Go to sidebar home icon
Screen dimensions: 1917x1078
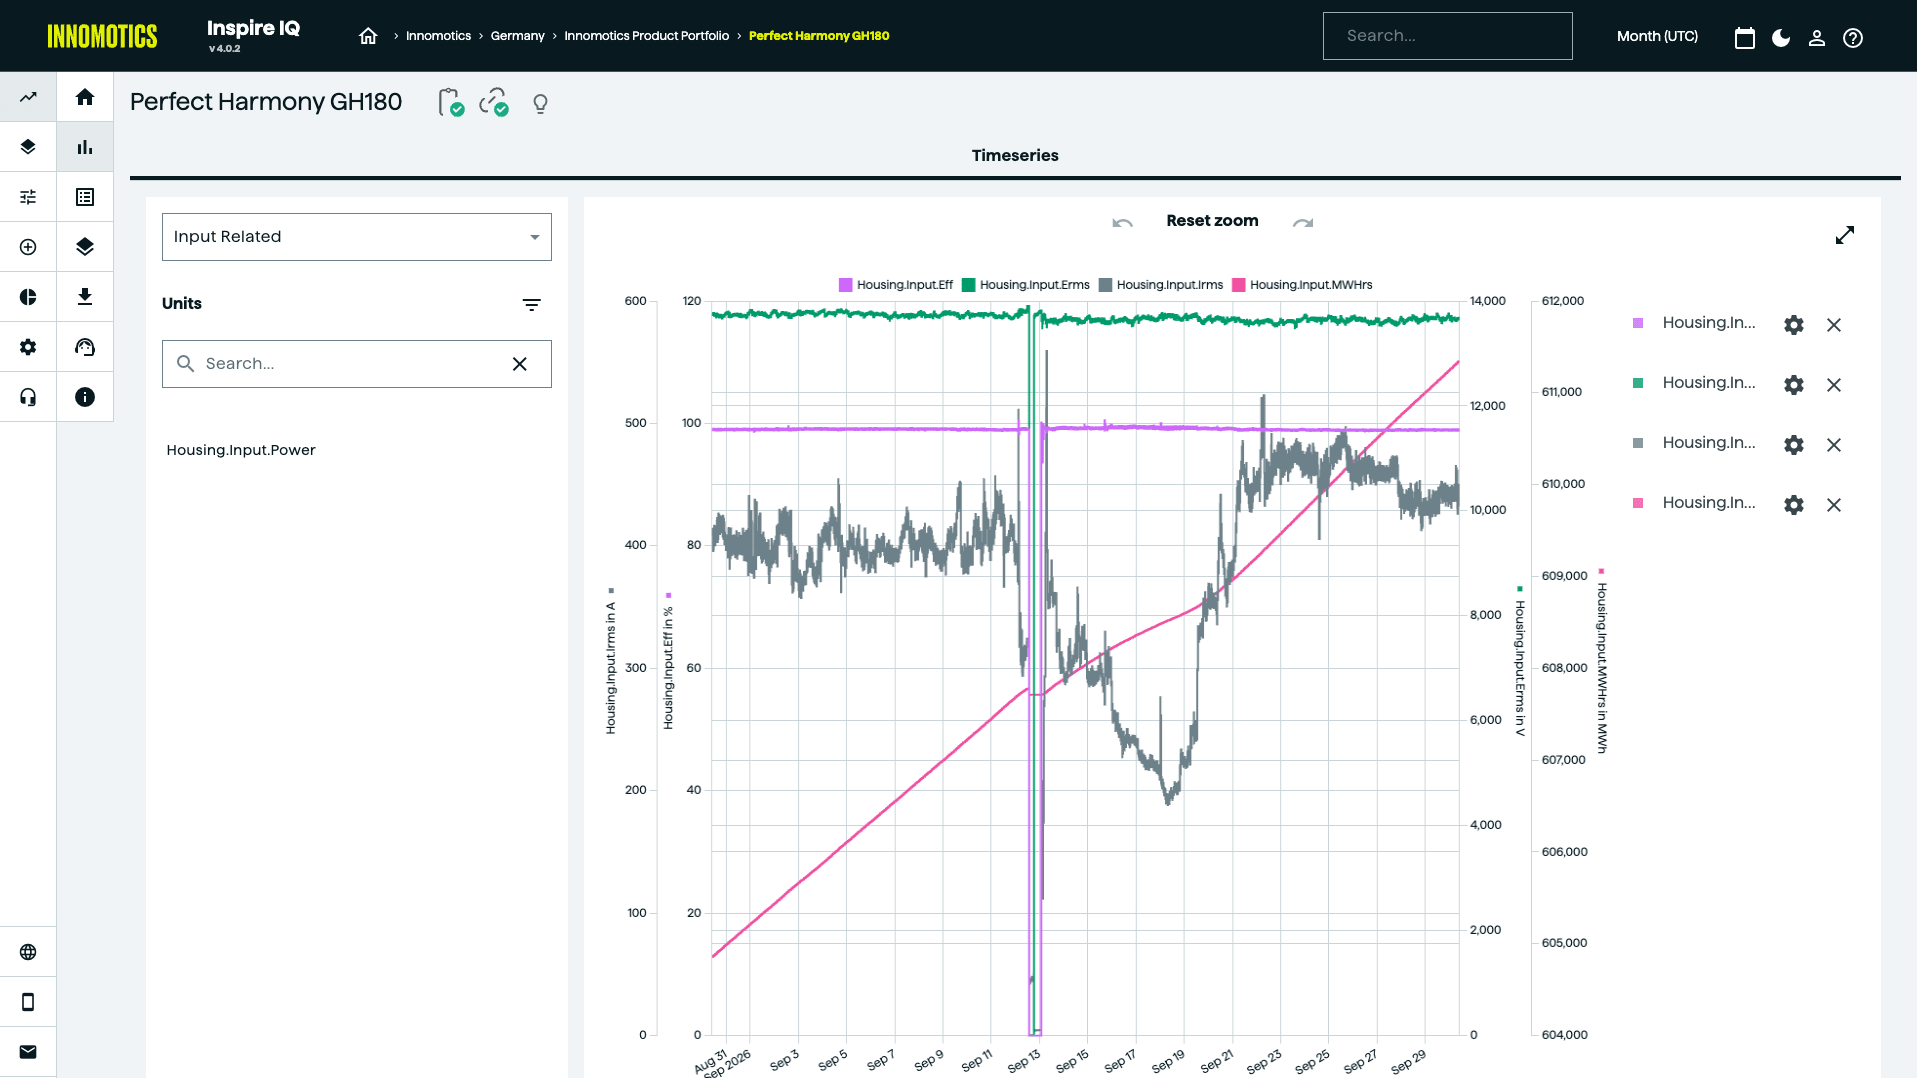(x=85, y=97)
